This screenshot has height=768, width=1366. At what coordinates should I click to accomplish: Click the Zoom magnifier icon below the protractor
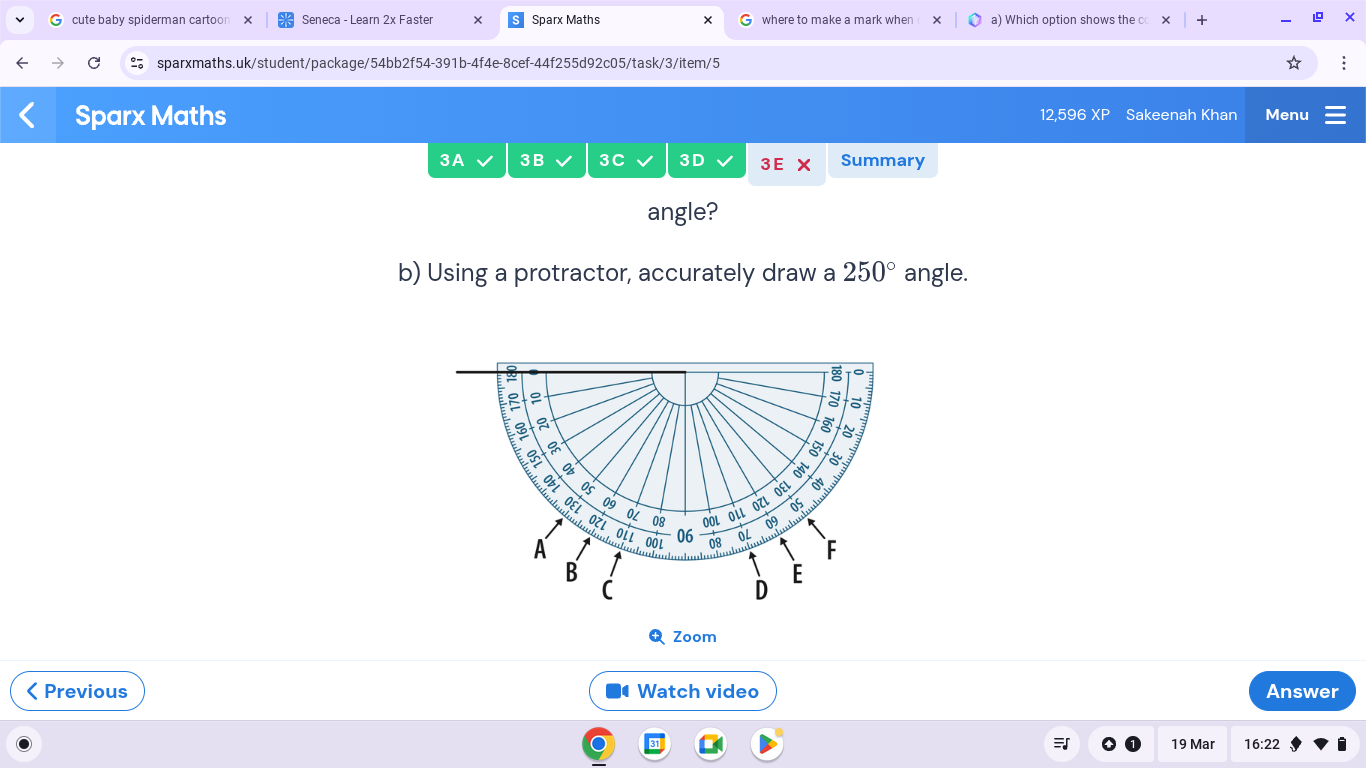tap(657, 636)
